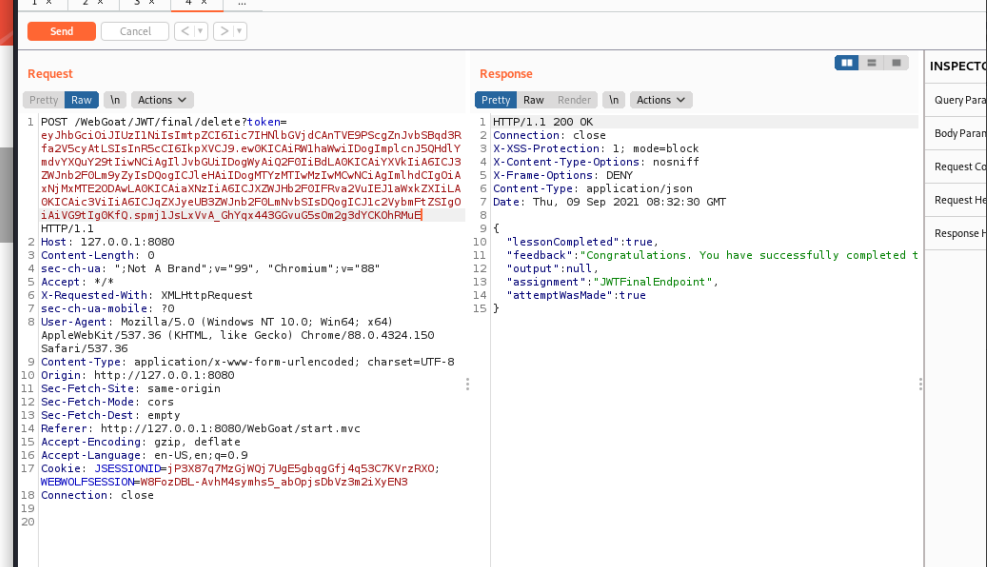This screenshot has width=987, height=567.
Task: Click the Inspector panel title
Action: click(x=958, y=66)
